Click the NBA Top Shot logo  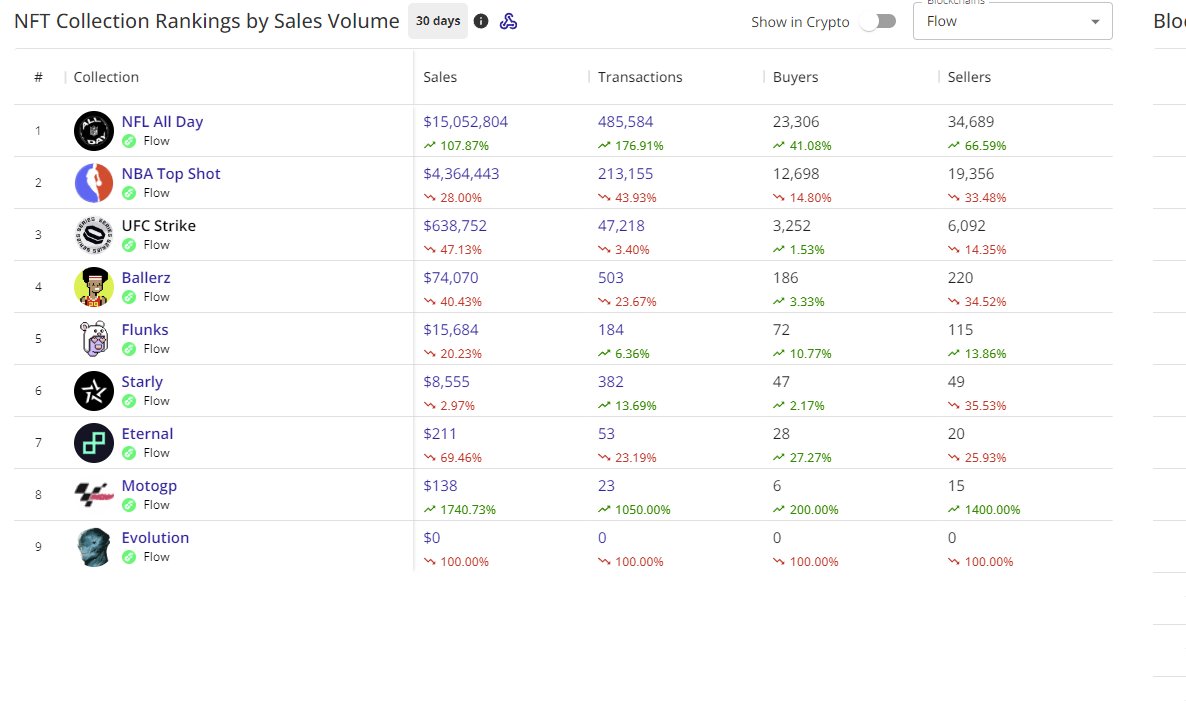[x=94, y=183]
